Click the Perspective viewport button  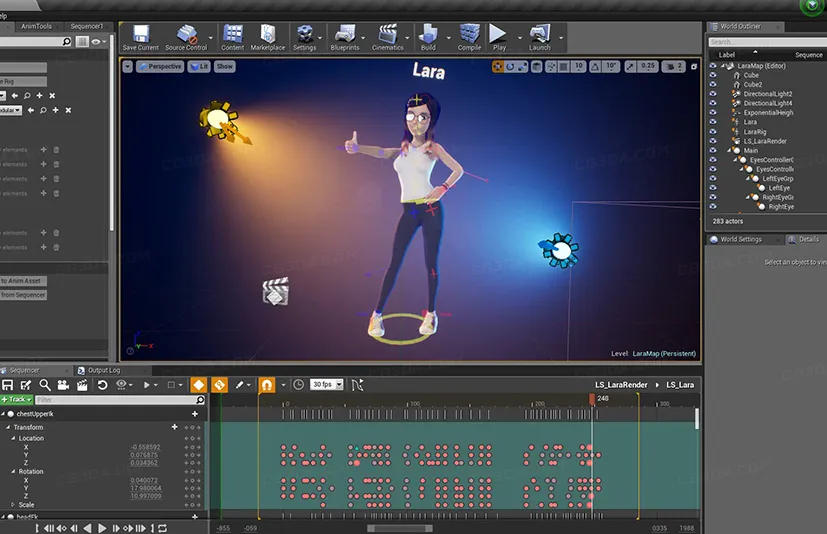coord(160,66)
